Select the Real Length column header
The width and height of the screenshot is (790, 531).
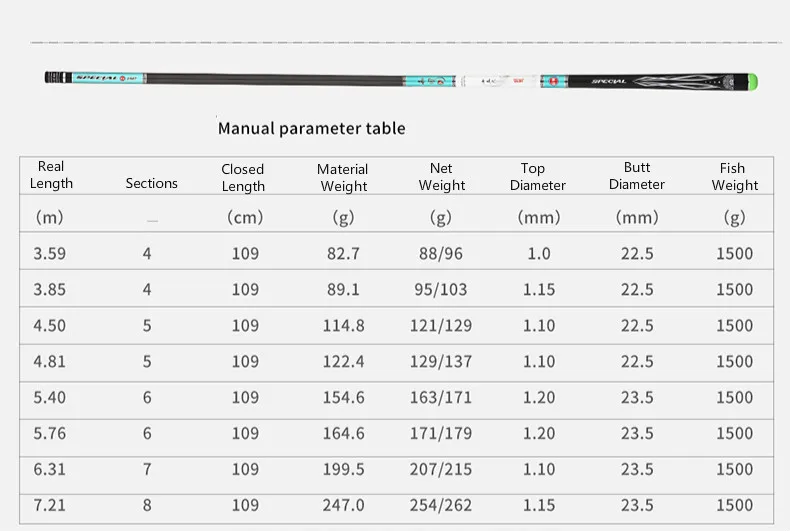pyautogui.click(x=51, y=175)
